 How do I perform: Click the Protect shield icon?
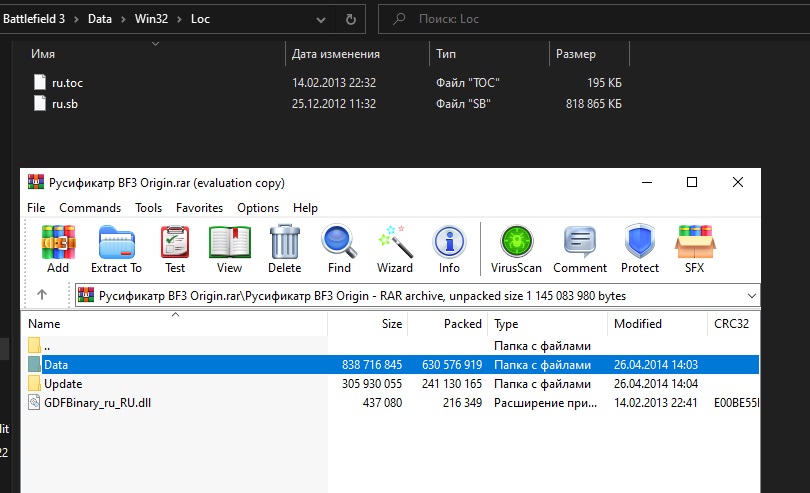640,242
